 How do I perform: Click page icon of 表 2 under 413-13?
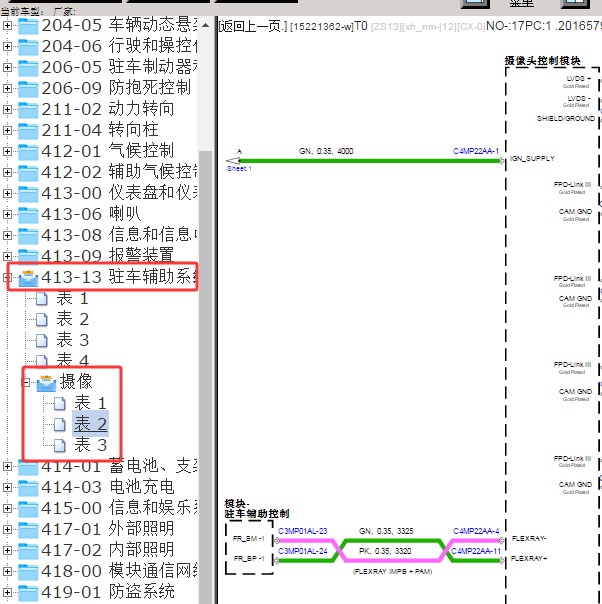click(x=42, y=320)
